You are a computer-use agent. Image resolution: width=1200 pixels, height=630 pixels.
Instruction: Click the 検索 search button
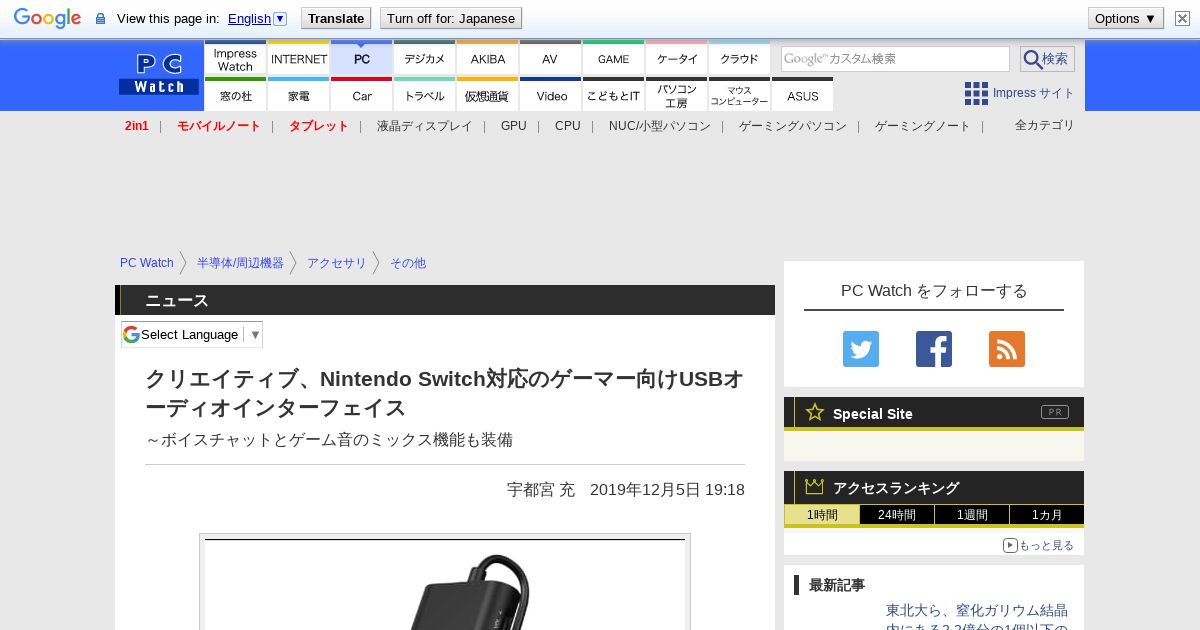coord(1047,59)
